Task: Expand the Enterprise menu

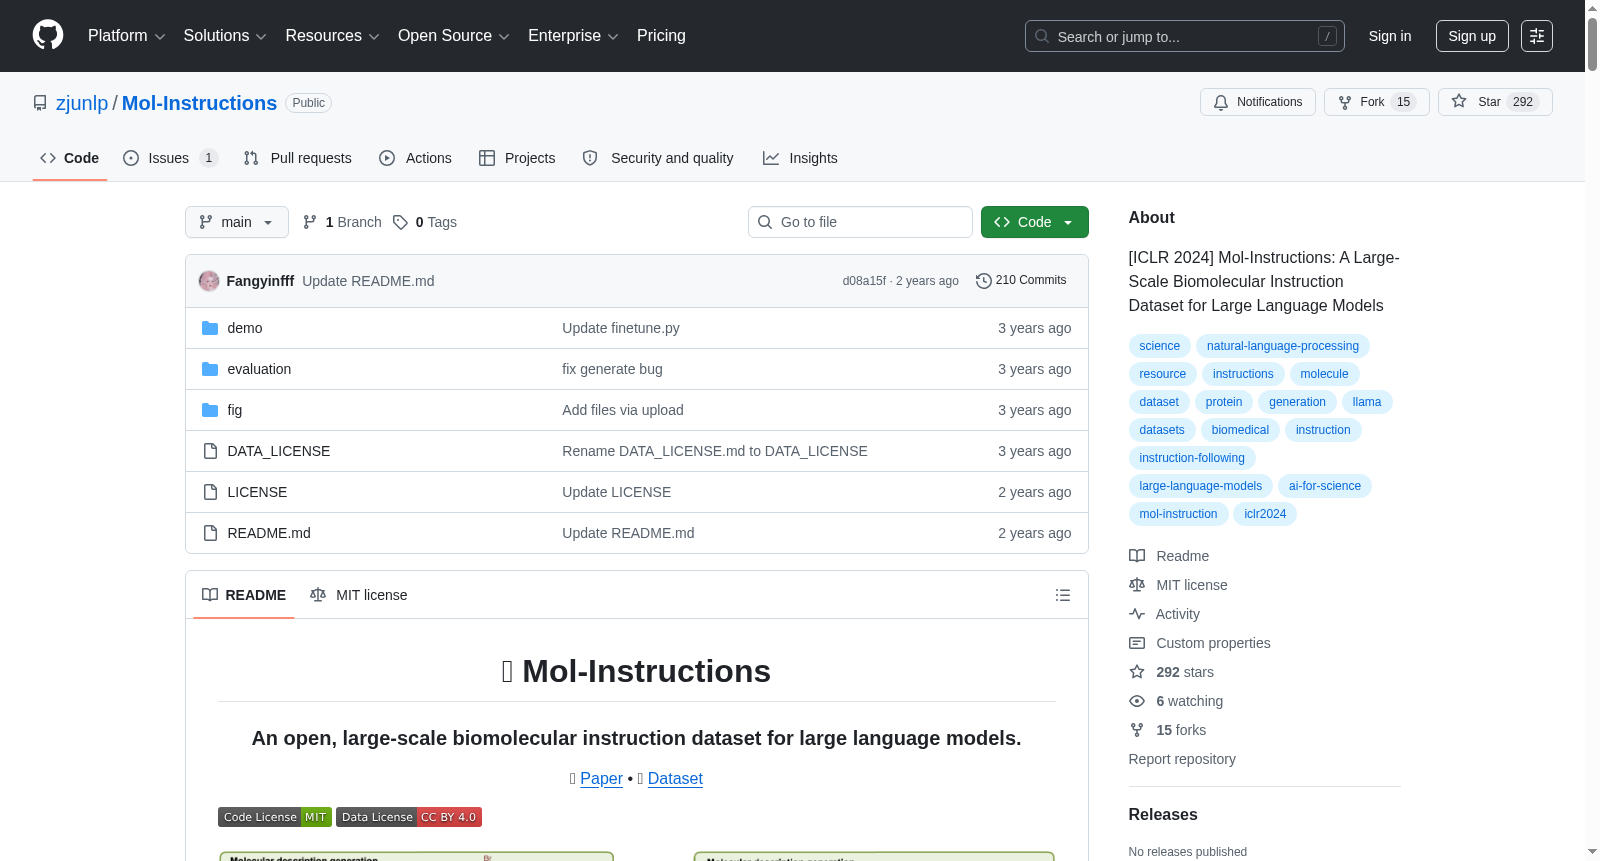Action: pyautogui.click(x=573, y=36)
